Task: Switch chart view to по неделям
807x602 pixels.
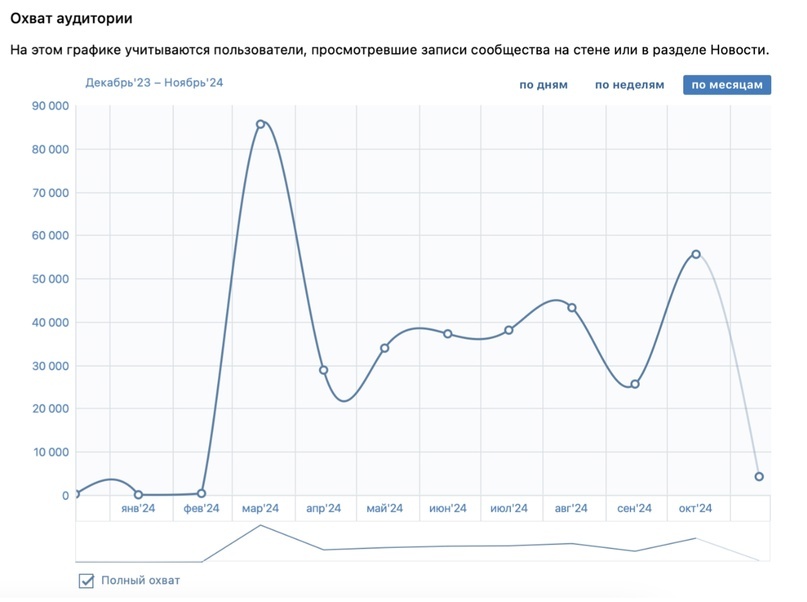Action: click(x=629, y=85)
